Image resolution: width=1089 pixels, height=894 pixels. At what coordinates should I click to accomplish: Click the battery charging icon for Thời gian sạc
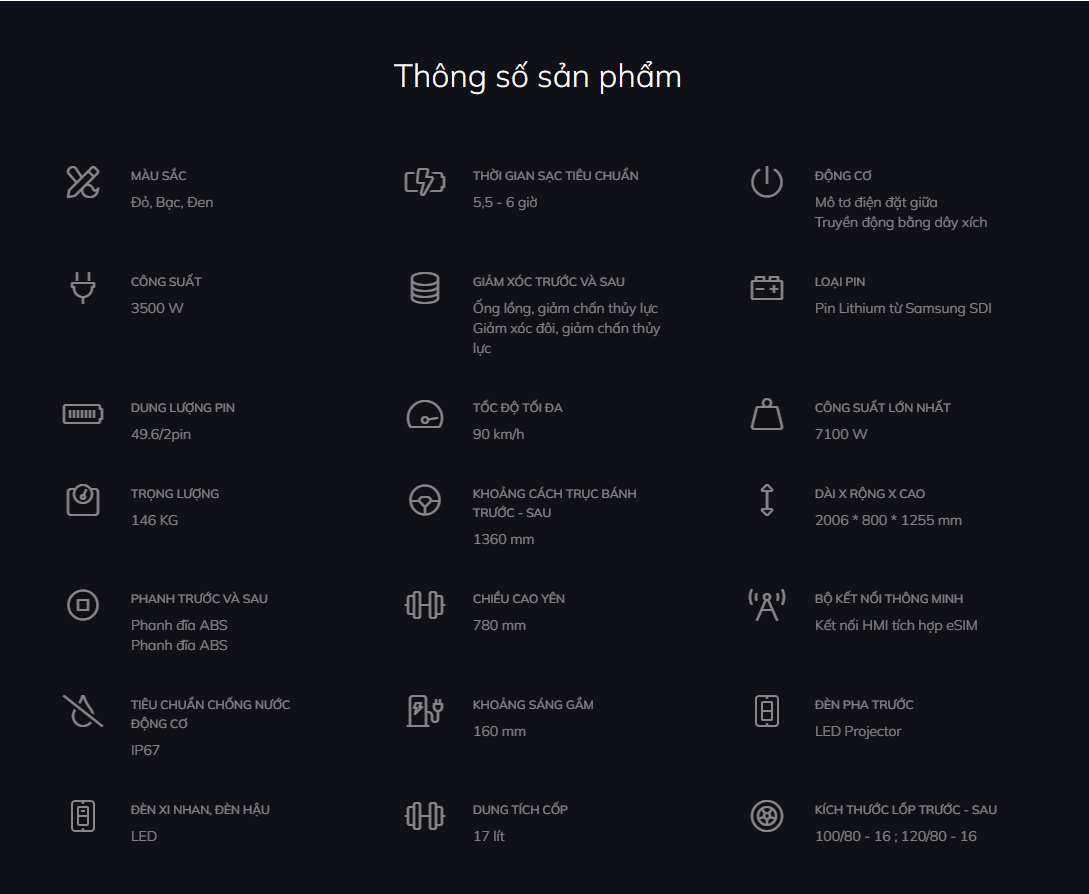[x=425, y=182]
